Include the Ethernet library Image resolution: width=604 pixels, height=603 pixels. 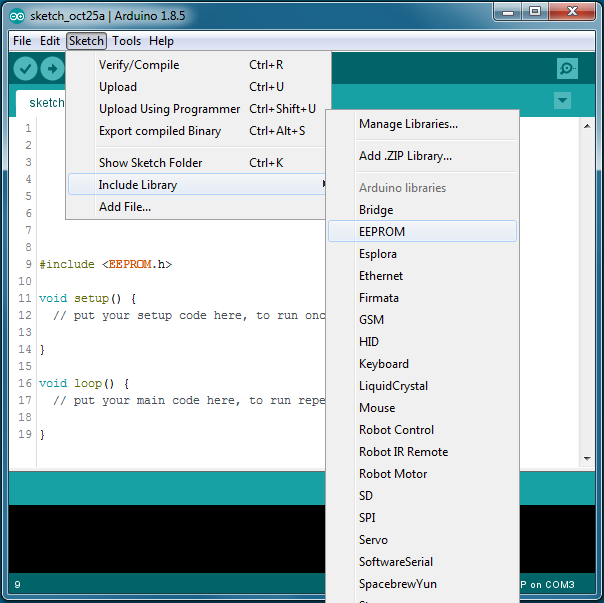[x=422, y=275]
